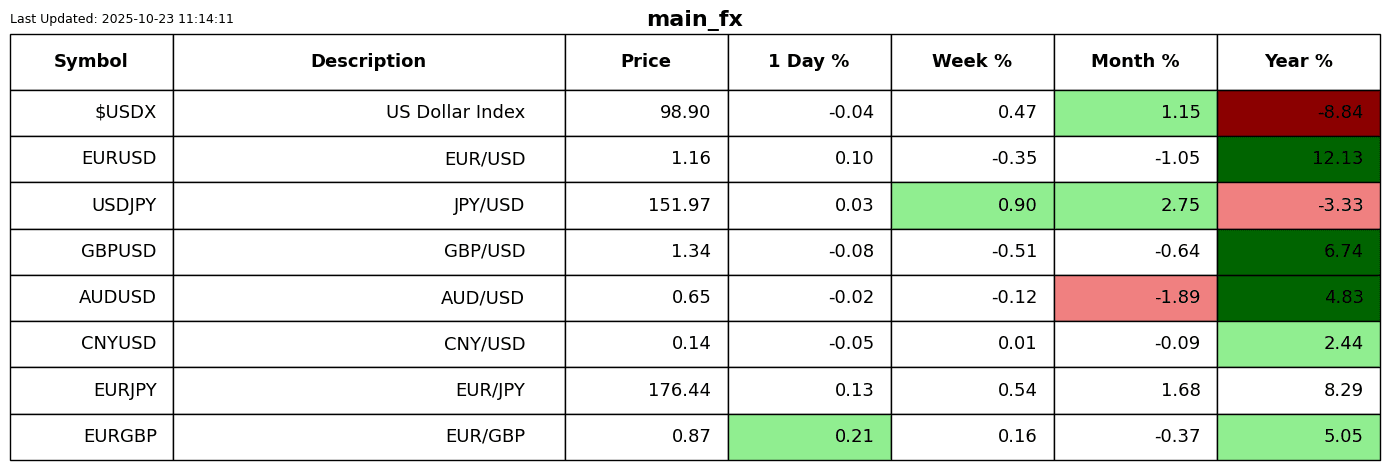Click the Description column header
The width and height of the screenshot is (1390, 470).
pyautogui.click(x=368, y=62)
